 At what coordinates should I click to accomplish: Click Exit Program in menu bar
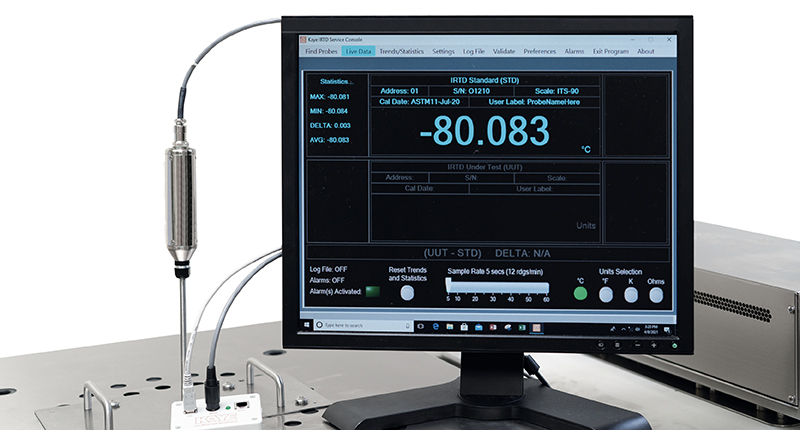click(x=610, y=51)
